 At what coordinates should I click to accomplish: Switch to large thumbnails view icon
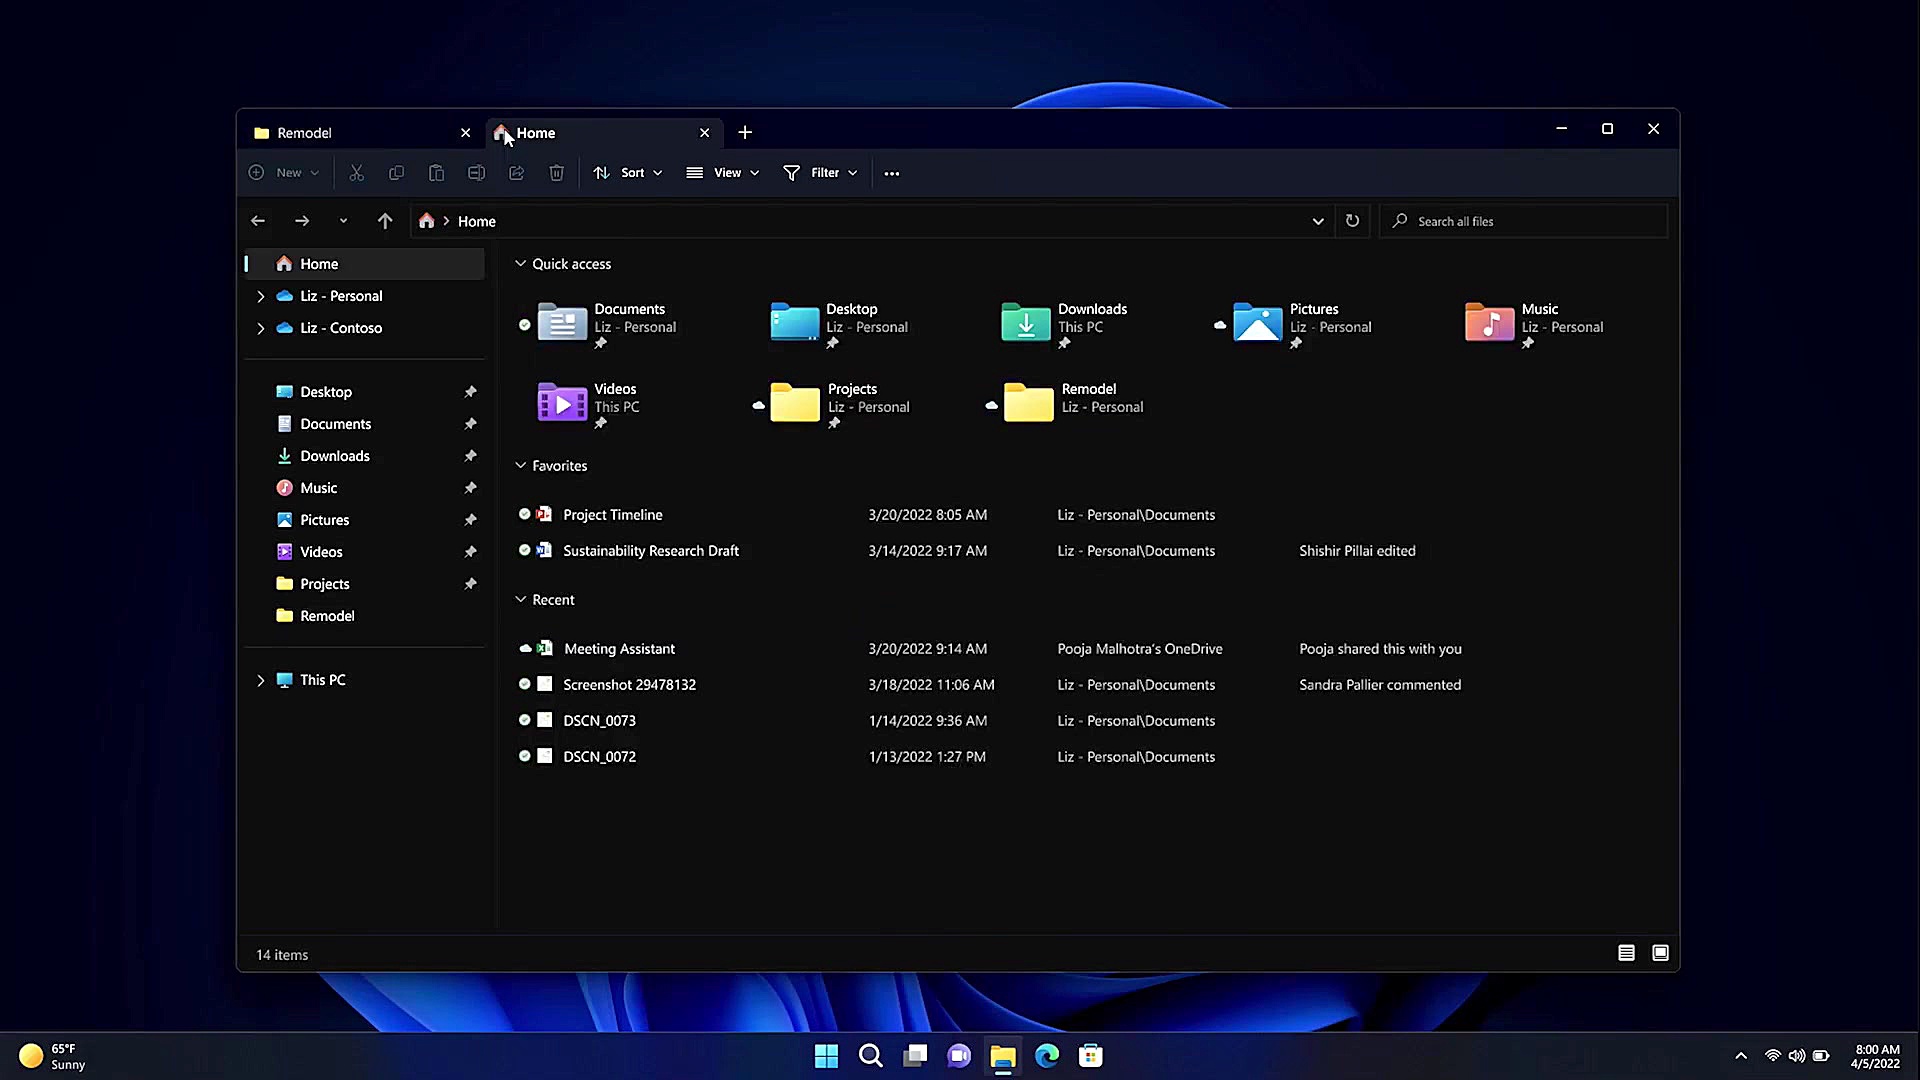[x=1660, y=953]
